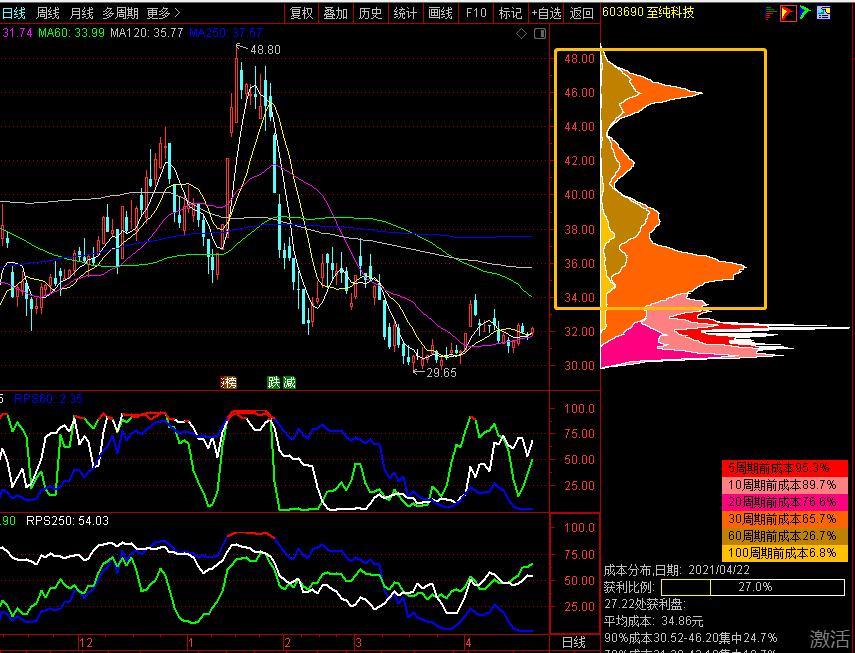
Task: Open the 复权 adjustment menu
Action: (301, 13)
